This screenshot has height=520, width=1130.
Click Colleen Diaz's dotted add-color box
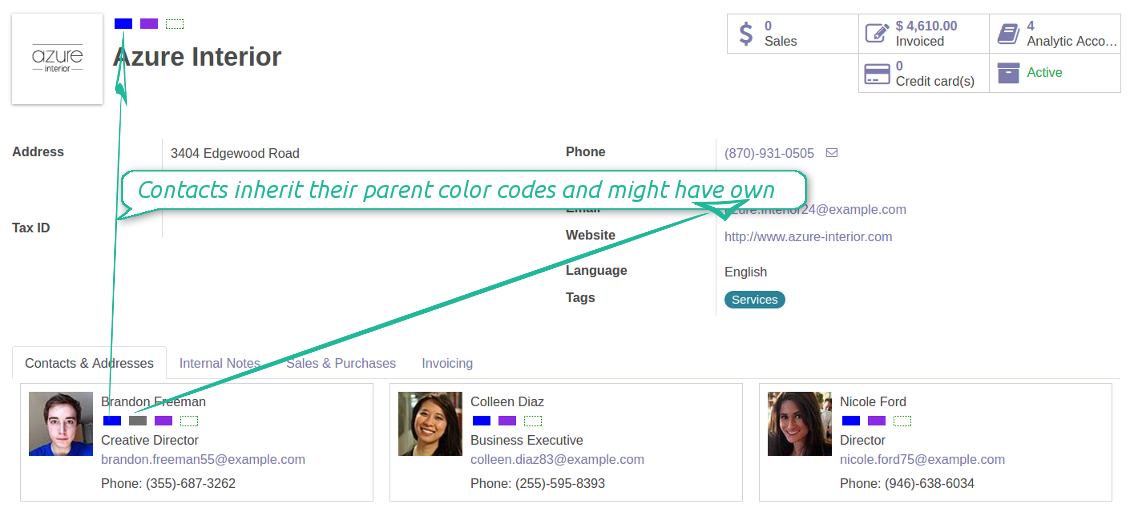(x=533, y=421)
